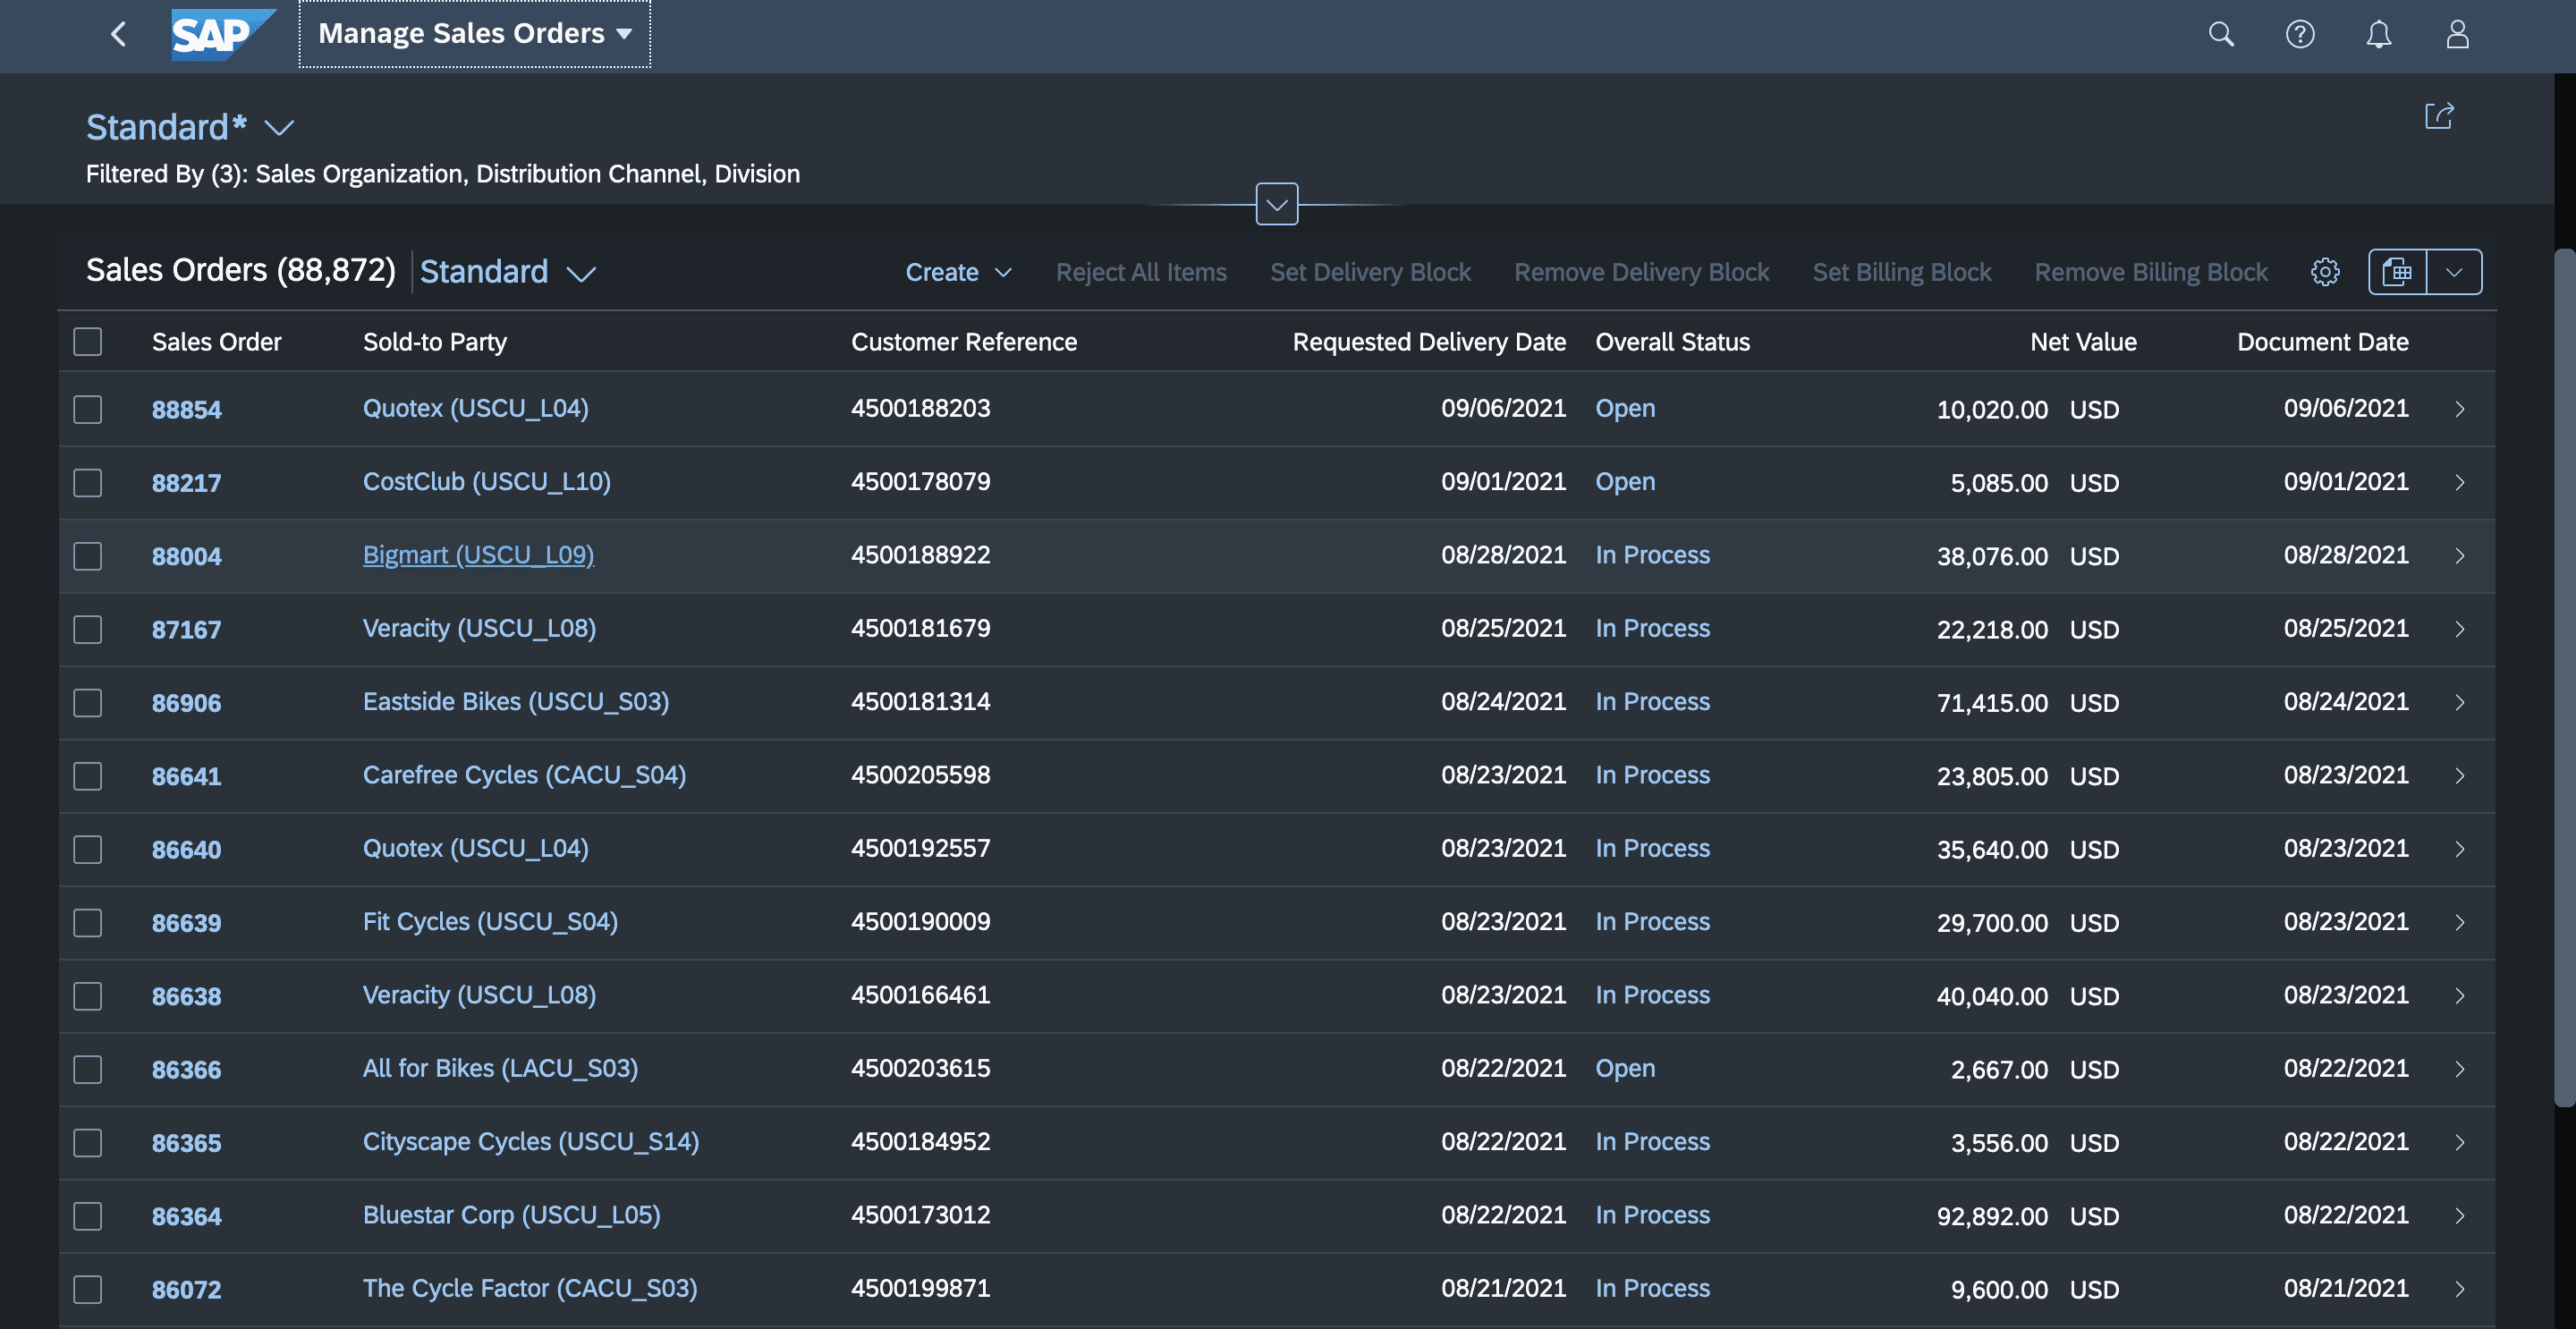
Task: Toggle the select-all rows checkbox
Action: [88, 342]
